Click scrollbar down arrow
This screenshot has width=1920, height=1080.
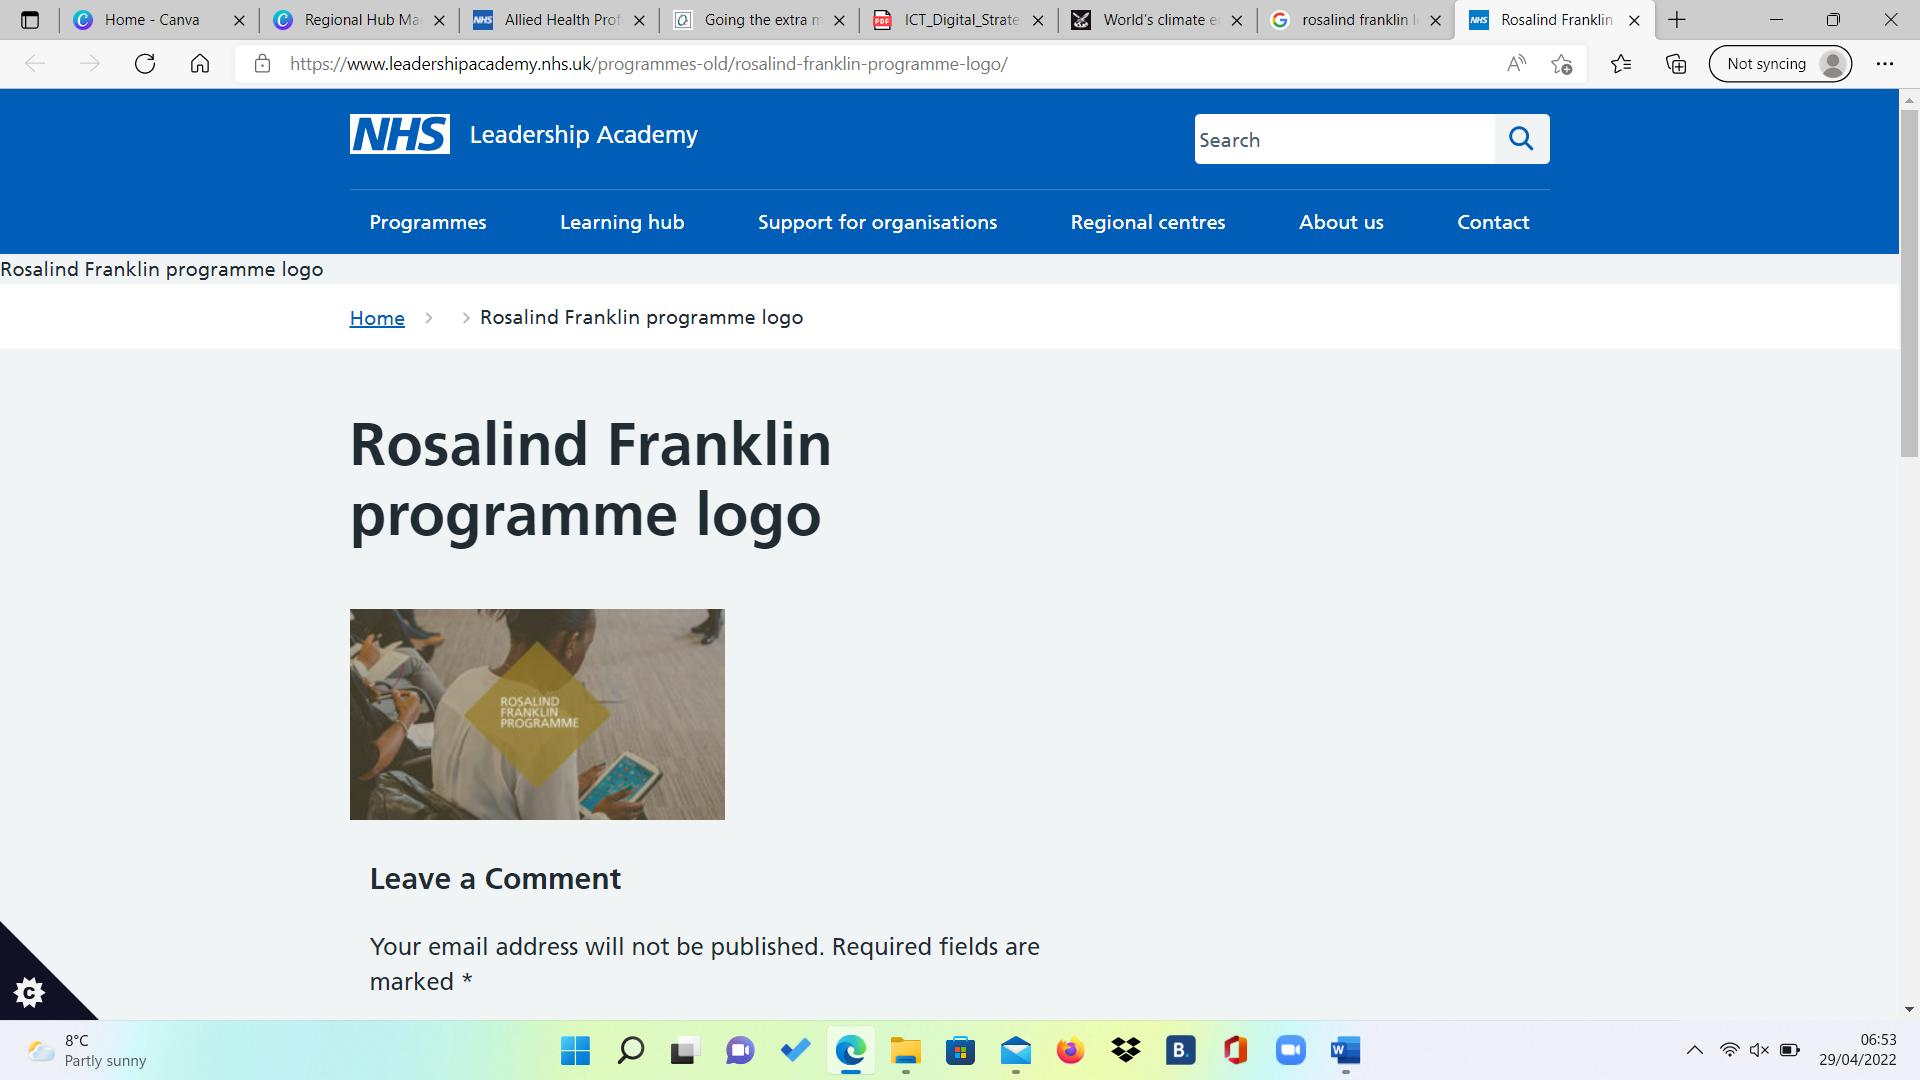(x=1909, y=1010)
